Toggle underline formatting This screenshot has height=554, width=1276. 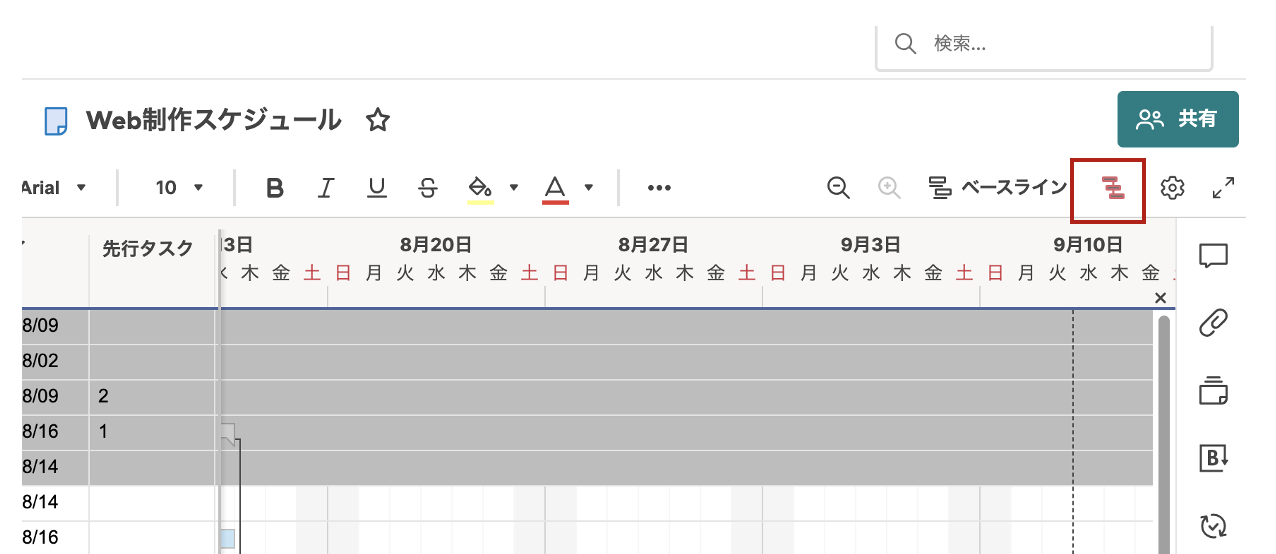(377, 187)
